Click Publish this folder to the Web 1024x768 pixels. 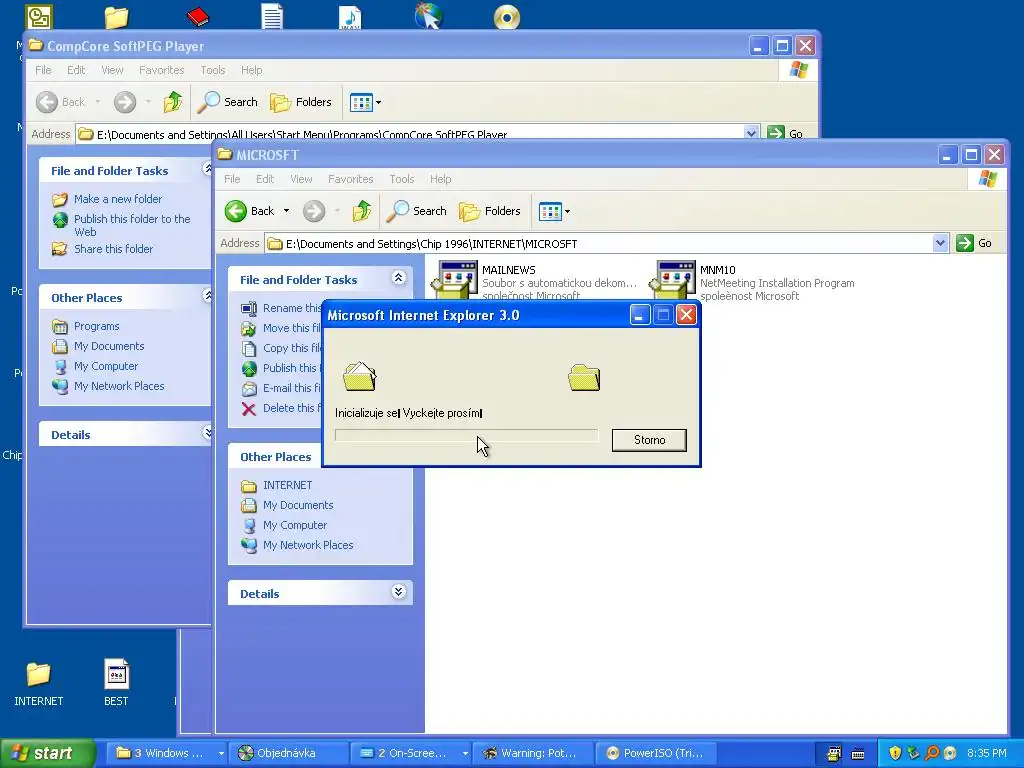point(132,225)
